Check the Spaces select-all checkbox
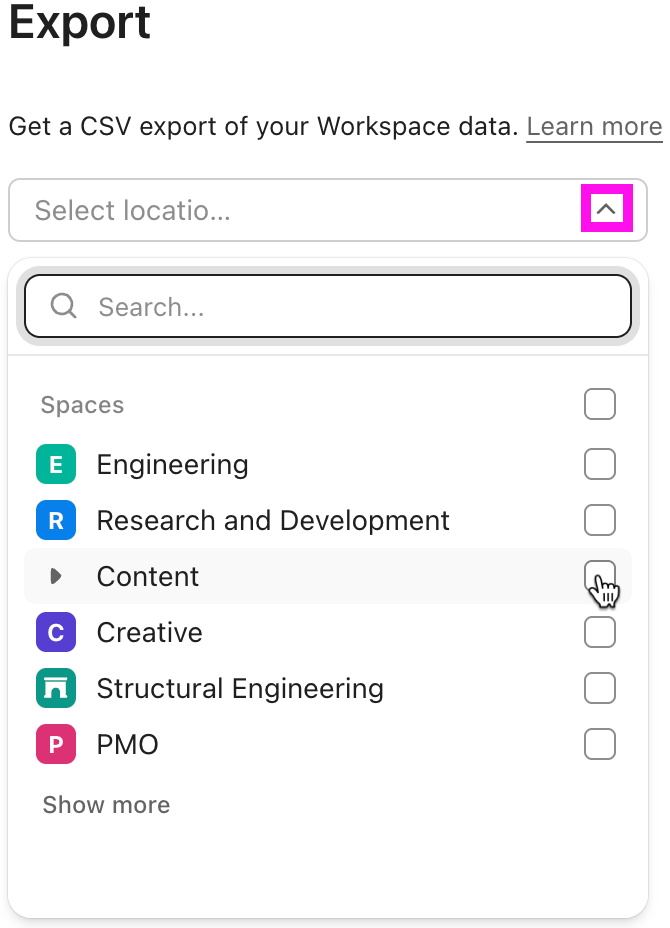The image size is (670, 928). (600, 404)
